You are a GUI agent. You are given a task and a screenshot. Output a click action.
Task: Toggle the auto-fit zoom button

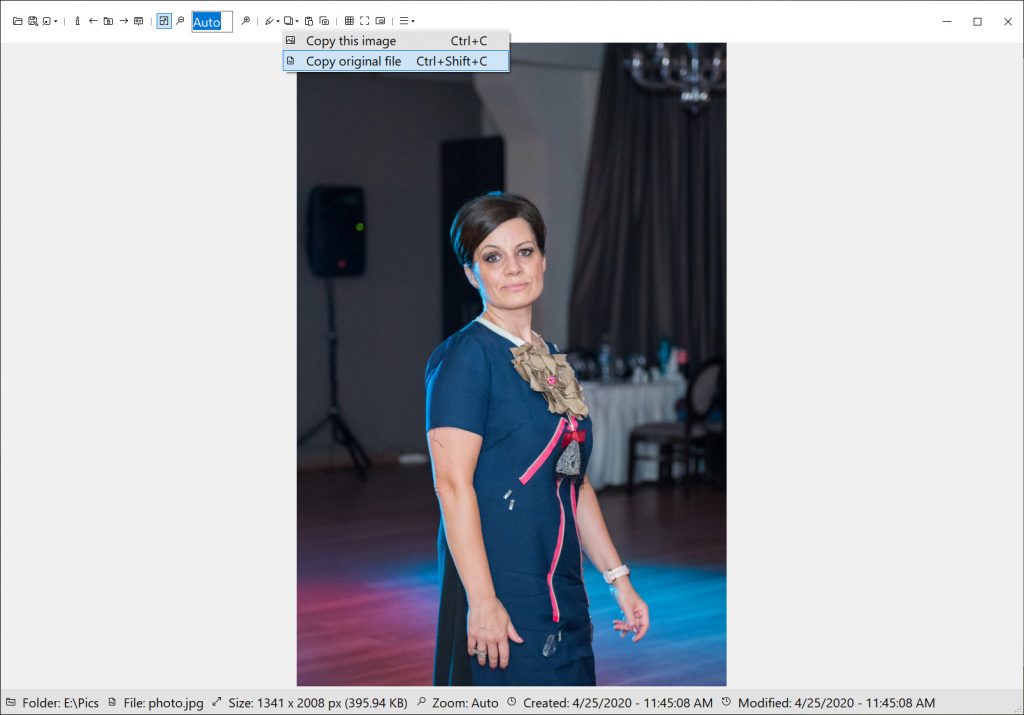click(164, 21)
